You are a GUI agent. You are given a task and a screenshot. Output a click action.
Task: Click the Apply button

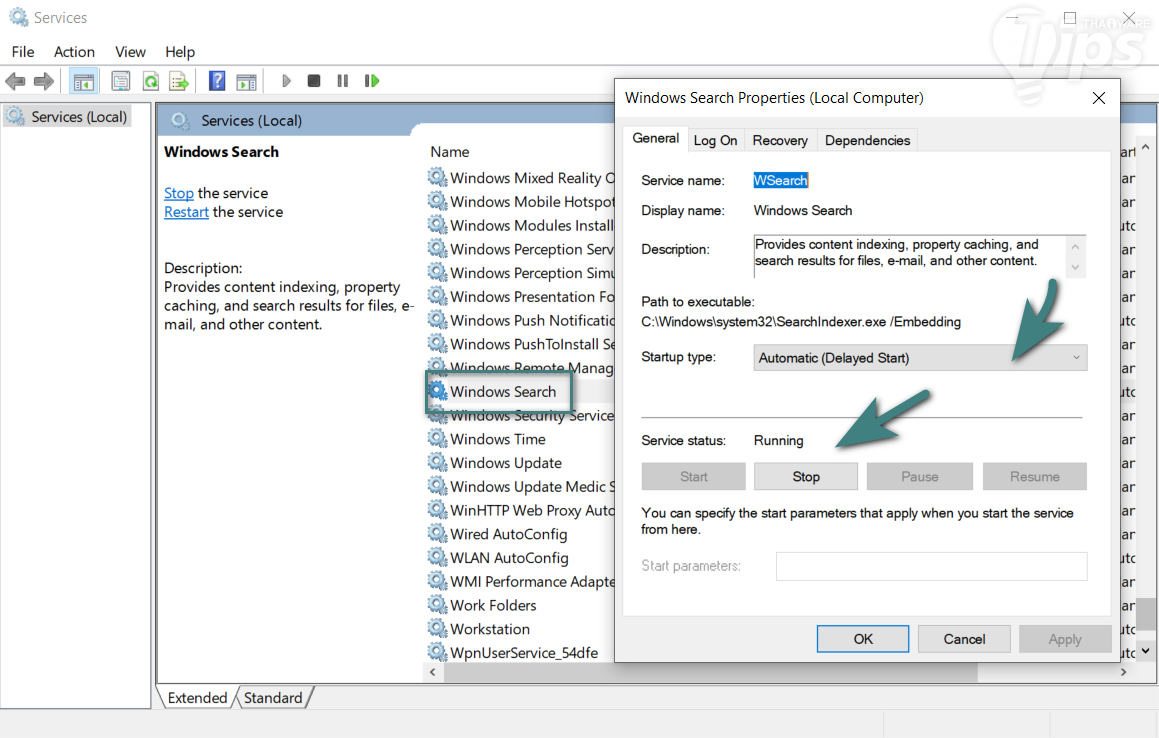pyautogui.click(x=1065, y=639)
